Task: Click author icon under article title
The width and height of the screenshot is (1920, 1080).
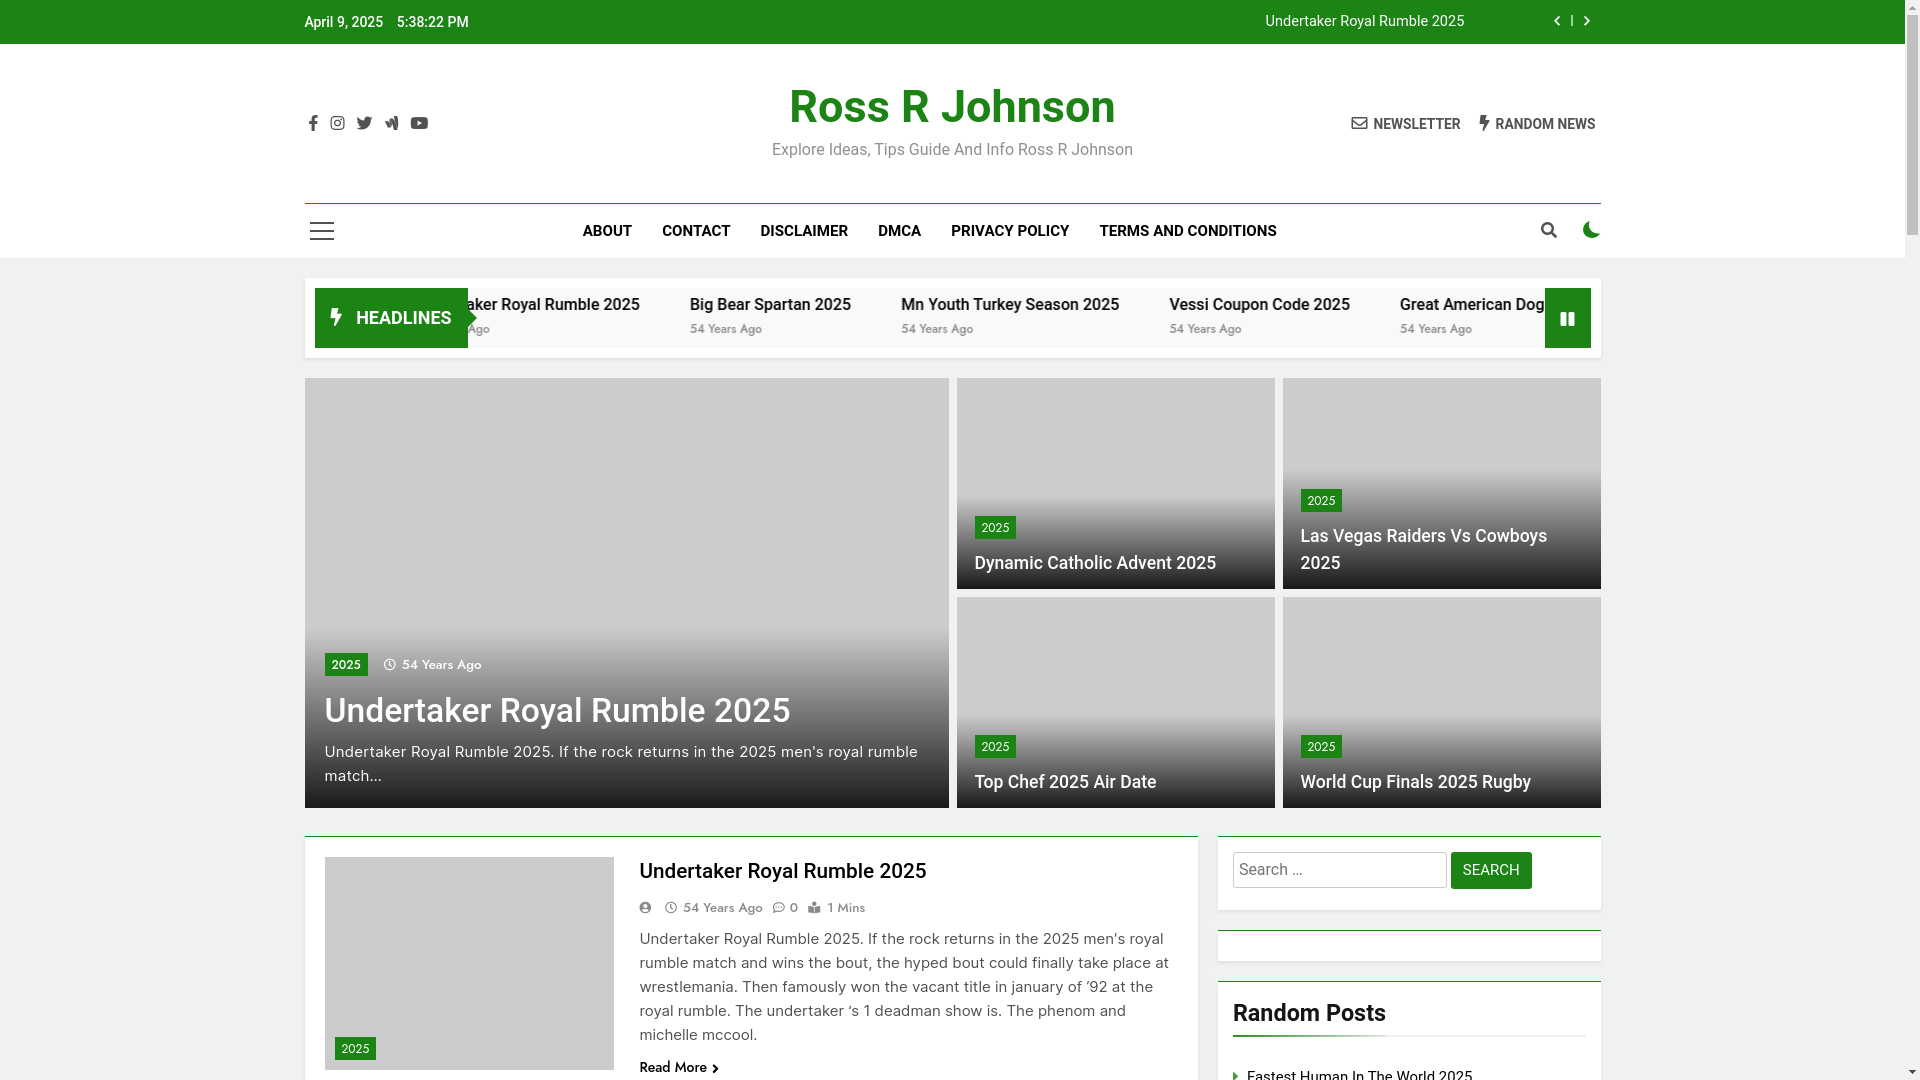Action: (646, 908)
